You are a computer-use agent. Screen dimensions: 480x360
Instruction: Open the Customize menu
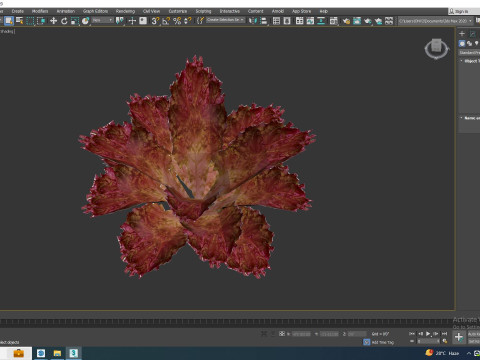(178, 11)
